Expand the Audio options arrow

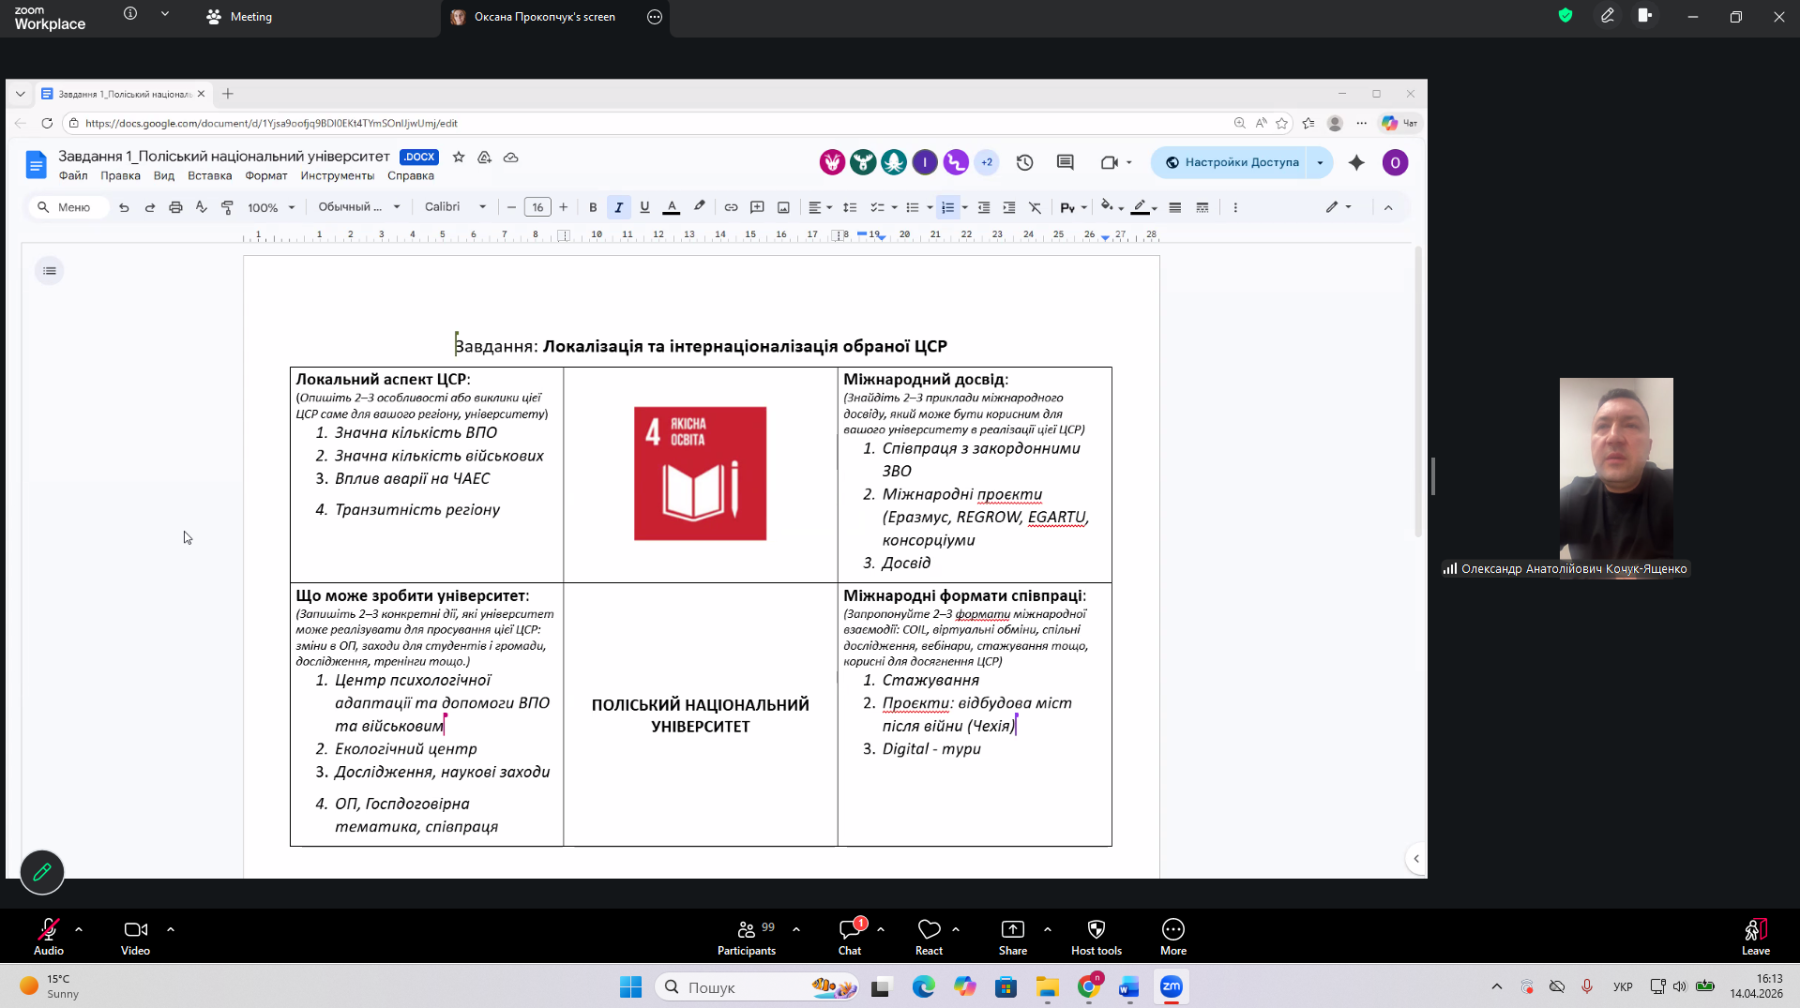pyautogui.click(x=79, y=929)
